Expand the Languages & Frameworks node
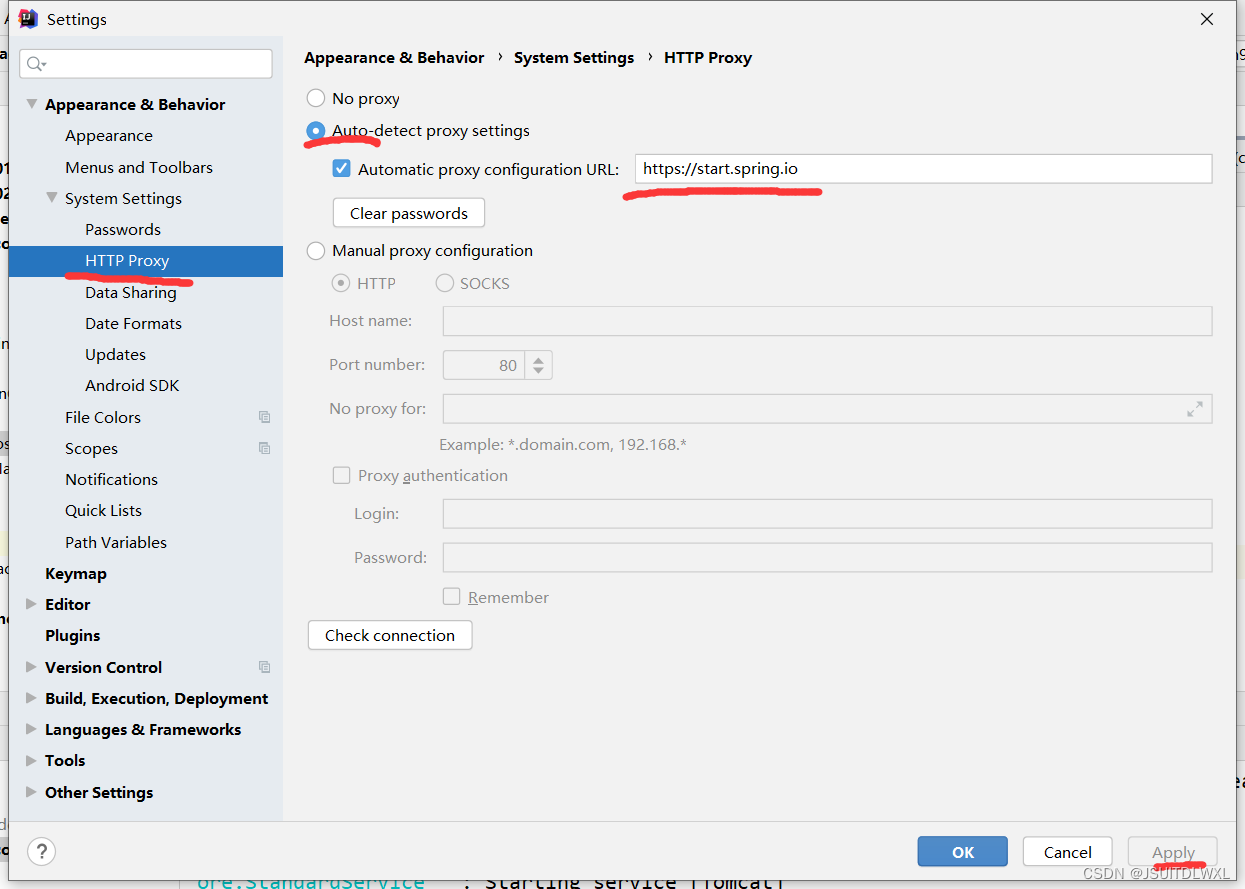 [30, 729]
